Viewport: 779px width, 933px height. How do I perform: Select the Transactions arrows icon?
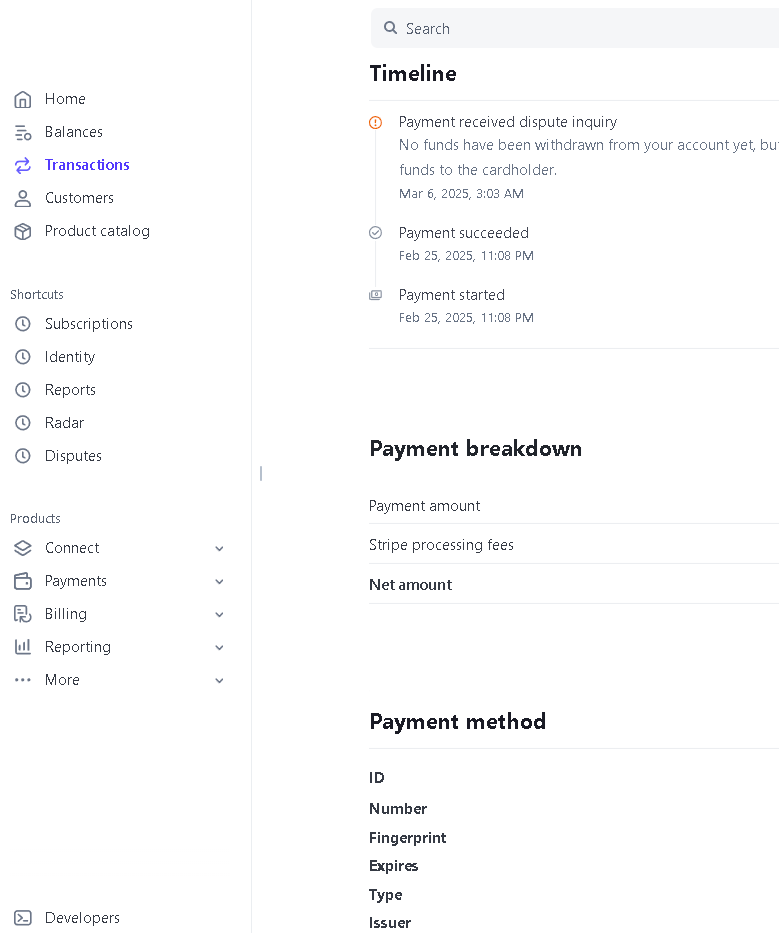point(23,165)
